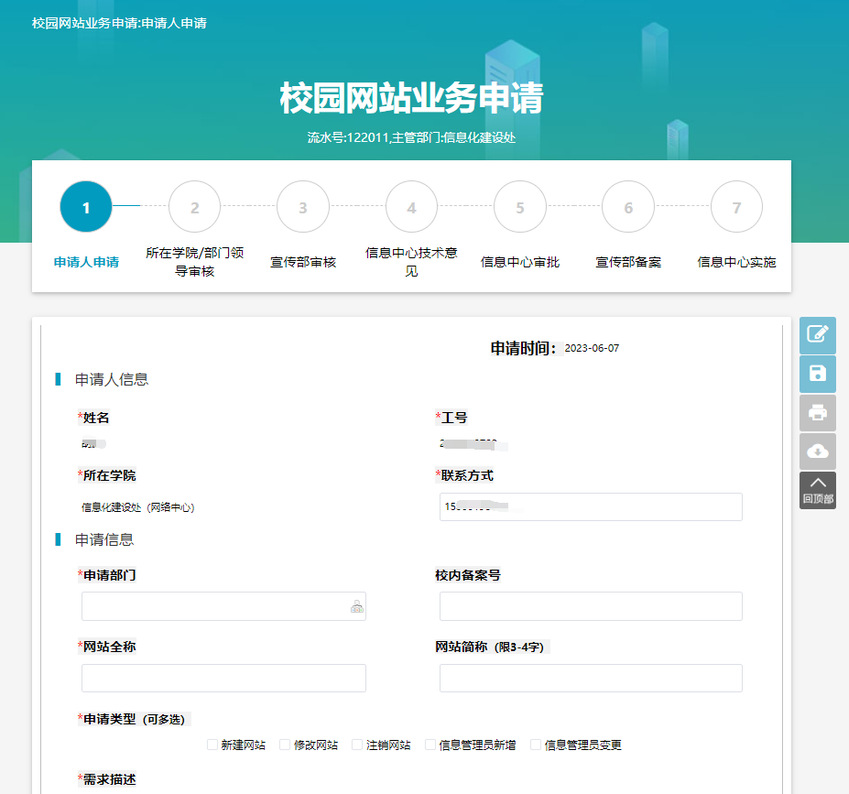
Task: Click the 网站全称 input field
Action: tap(223, 678)
